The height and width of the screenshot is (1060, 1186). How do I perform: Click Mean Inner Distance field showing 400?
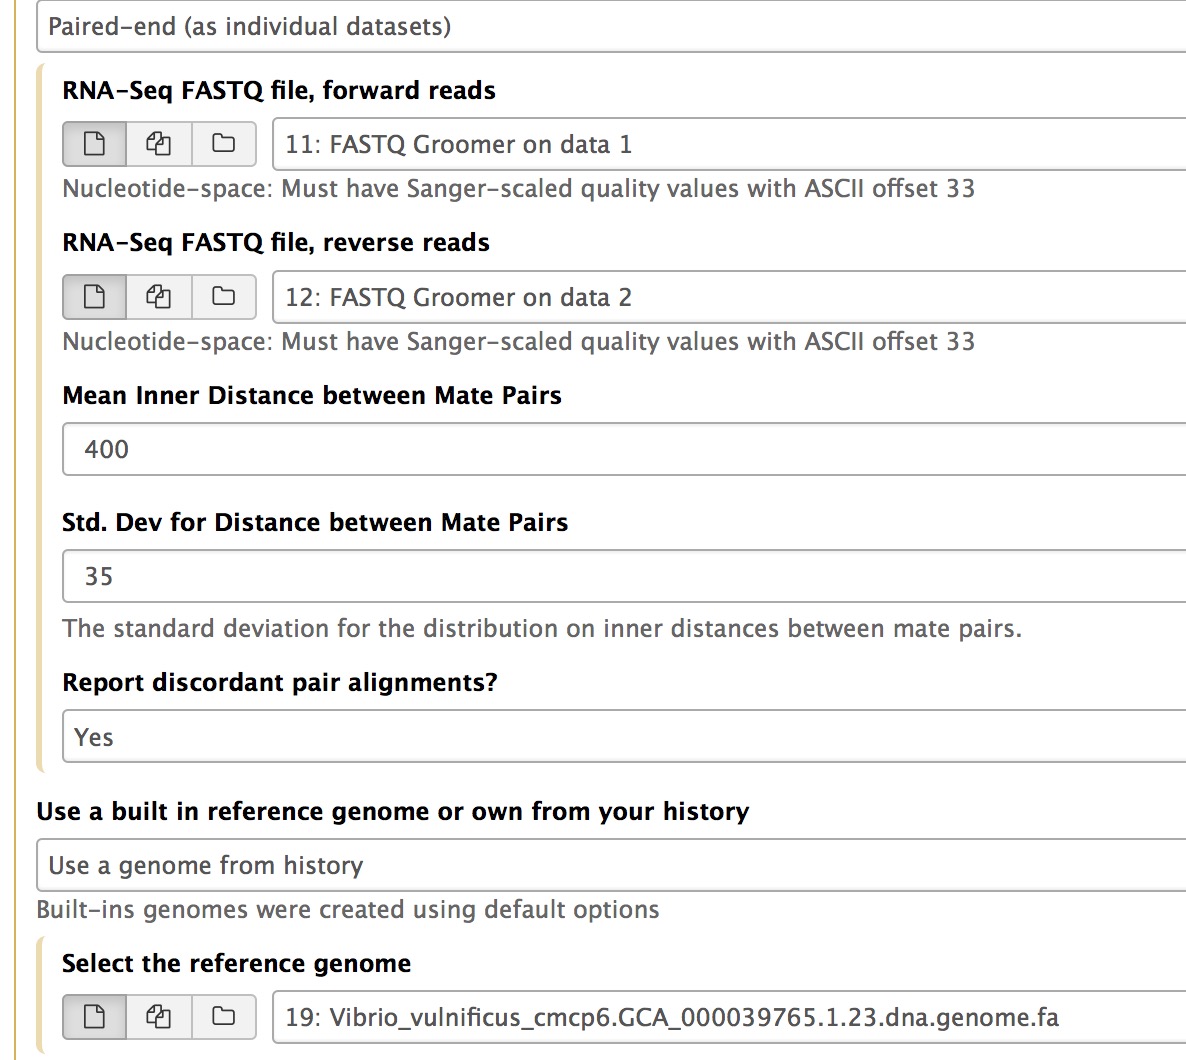tap(622, 449)
